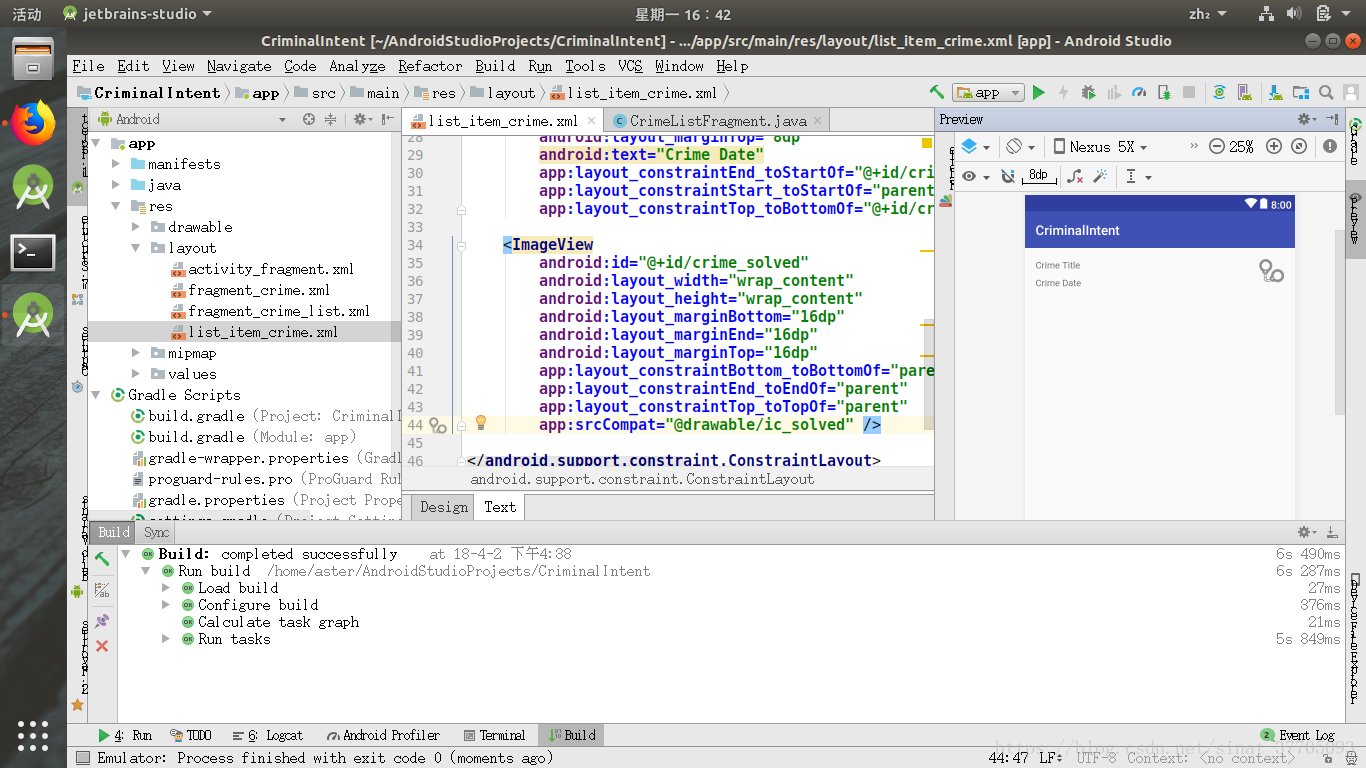This screenshot has height=768, width=1366.
Task: Switch to the CrimeListFragment.java tab
Action: pyautogui.click(x=717, y=120)
